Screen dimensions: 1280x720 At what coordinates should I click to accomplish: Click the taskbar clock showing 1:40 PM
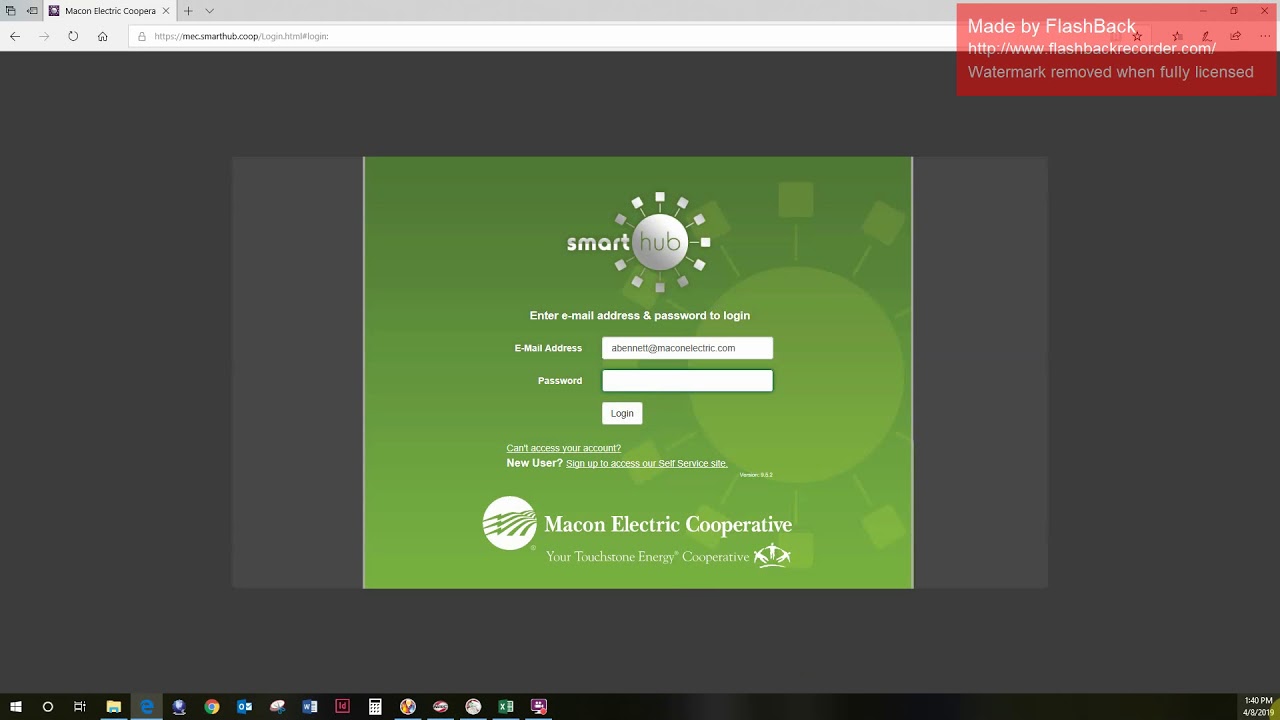[x=1258, y=706]
